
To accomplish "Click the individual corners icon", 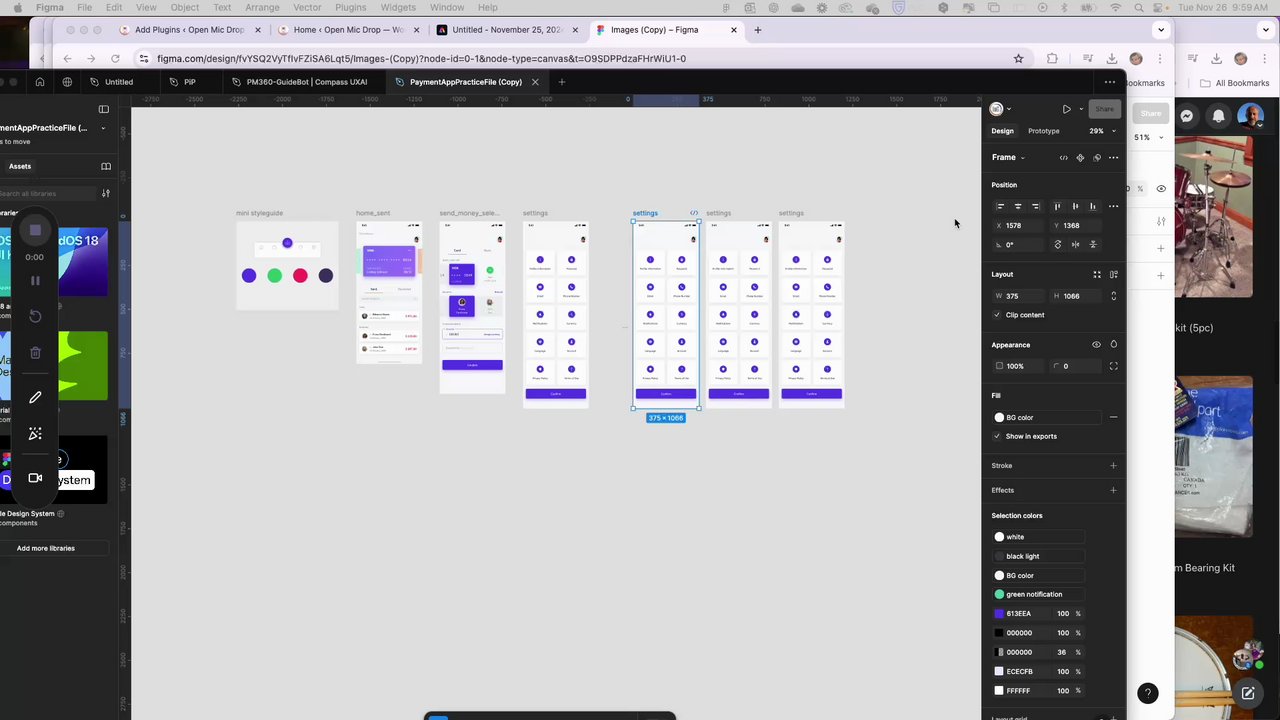I will pos(1114,366).
